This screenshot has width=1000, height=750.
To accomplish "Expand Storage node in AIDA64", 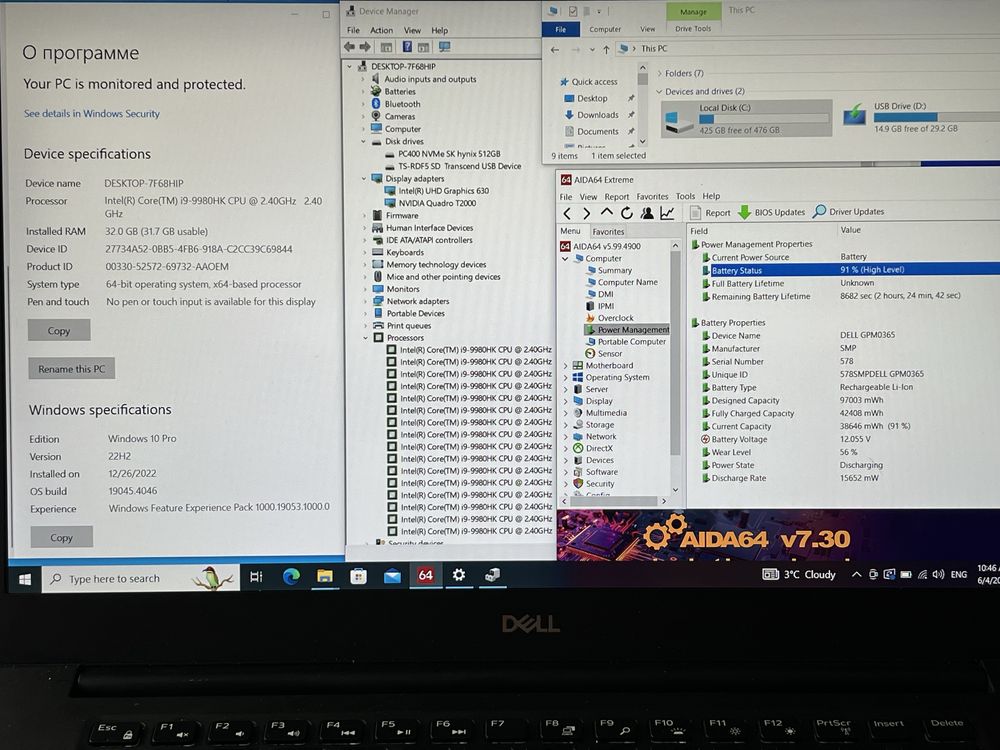I will pos(566,425).
